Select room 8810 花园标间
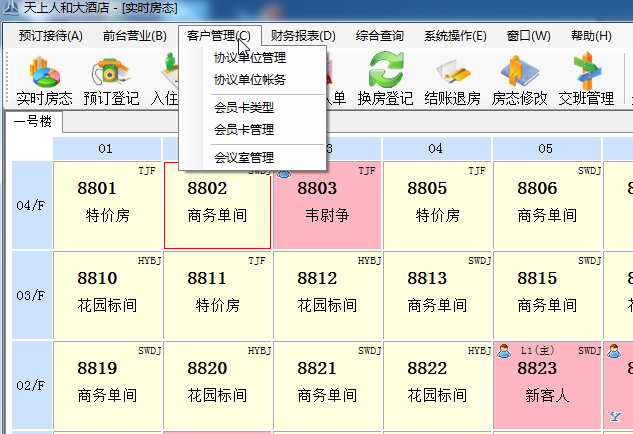 tap(107, 296)
